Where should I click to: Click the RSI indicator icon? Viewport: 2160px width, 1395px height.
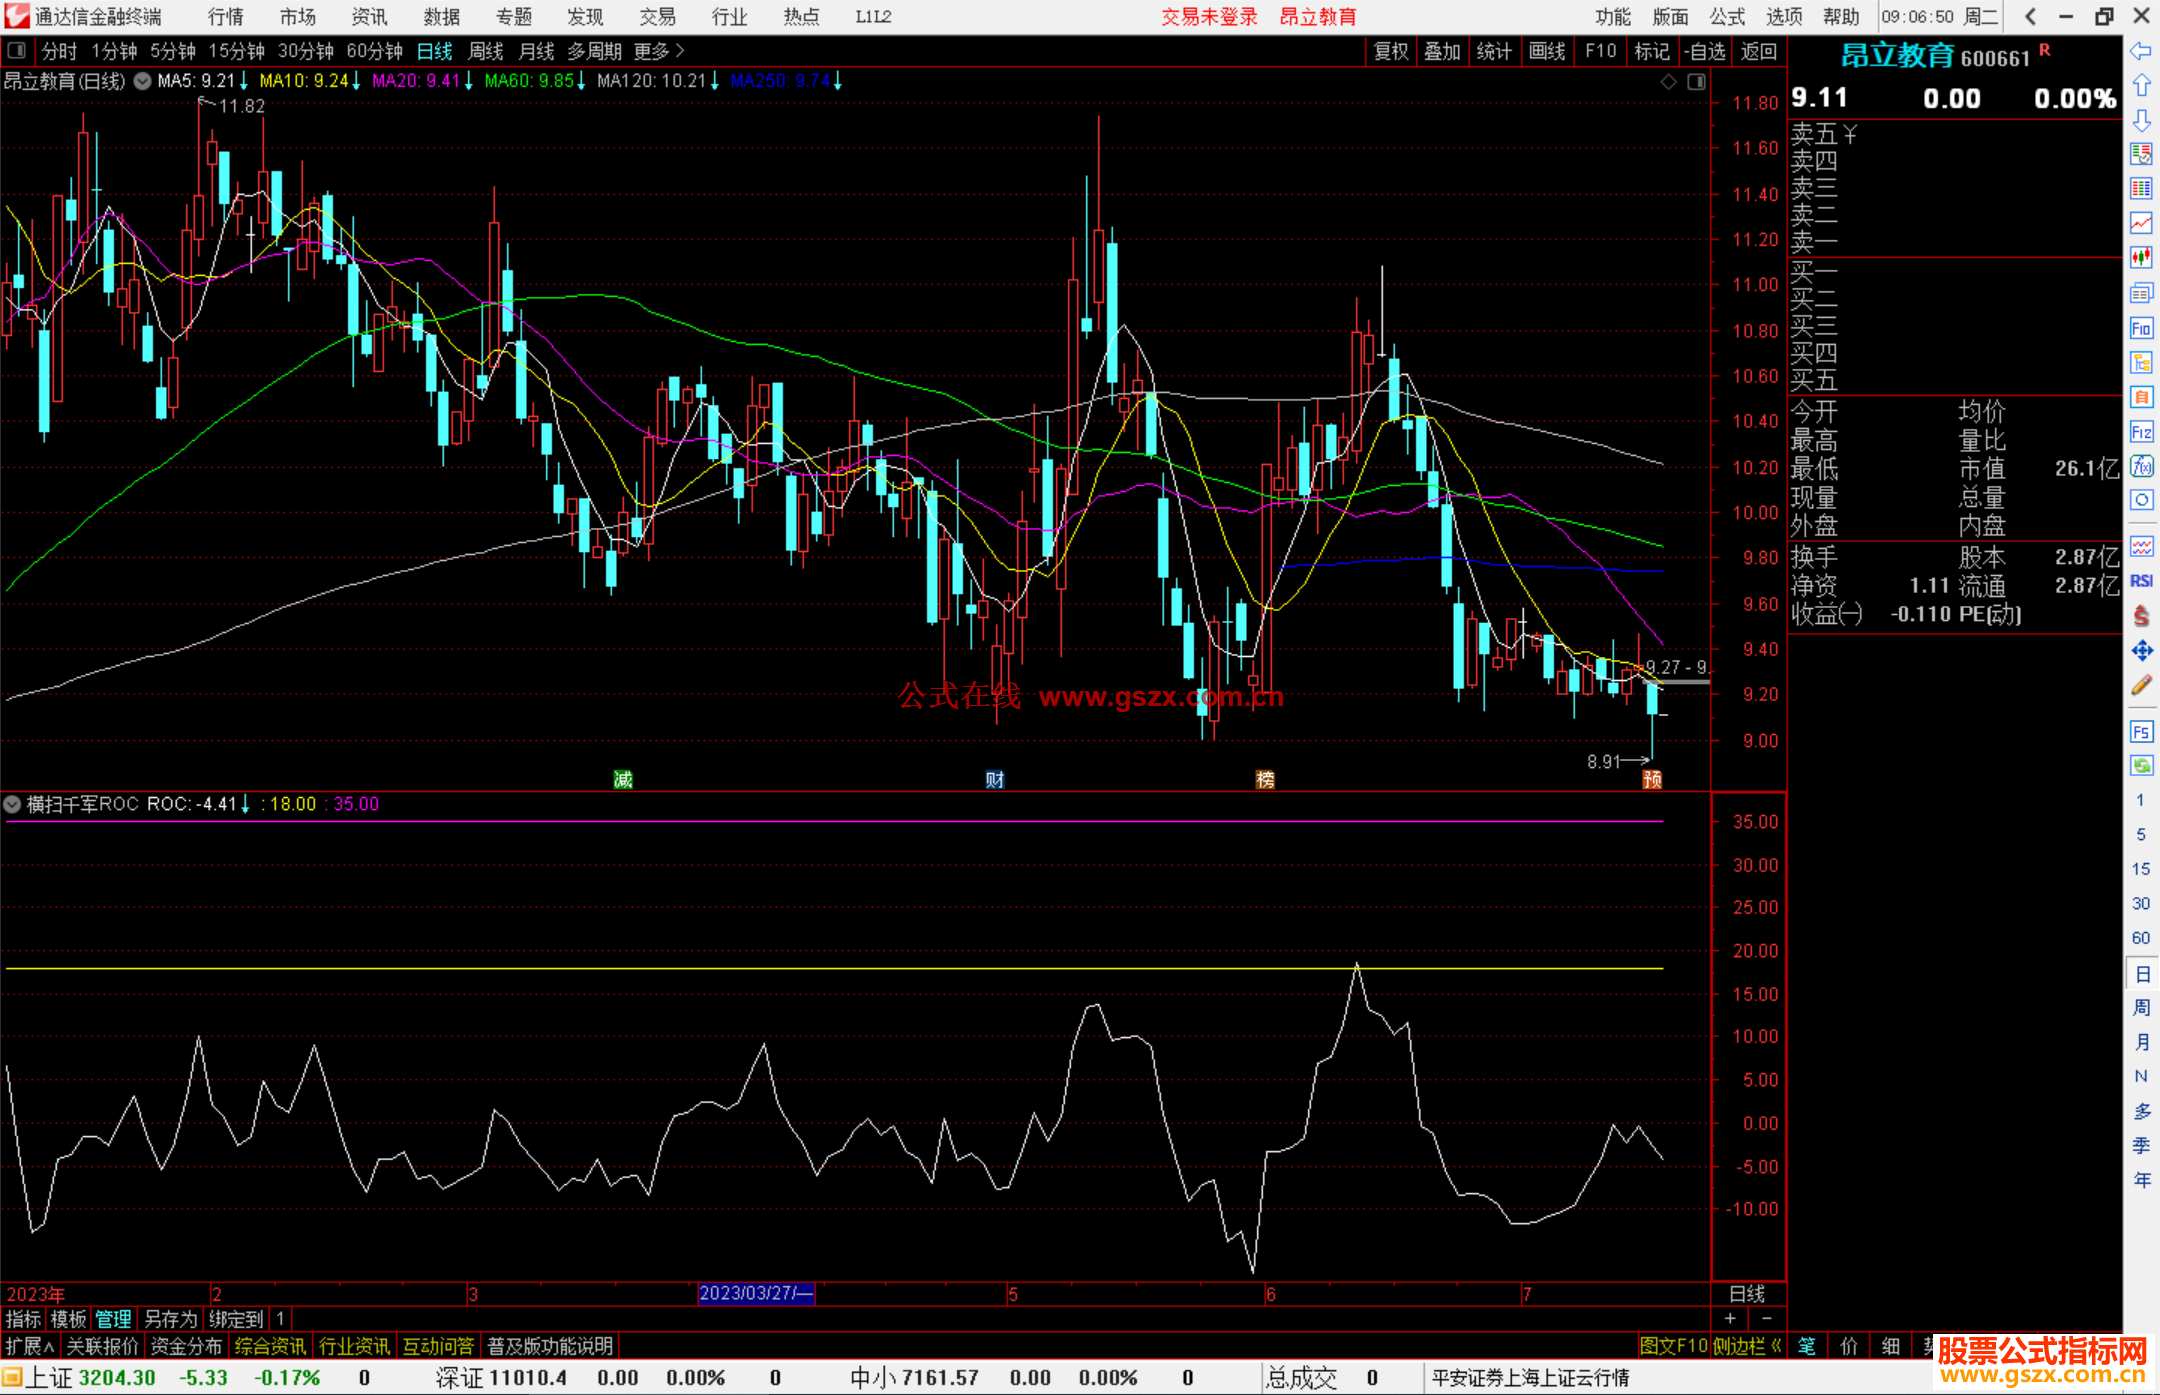[2141, 581]
